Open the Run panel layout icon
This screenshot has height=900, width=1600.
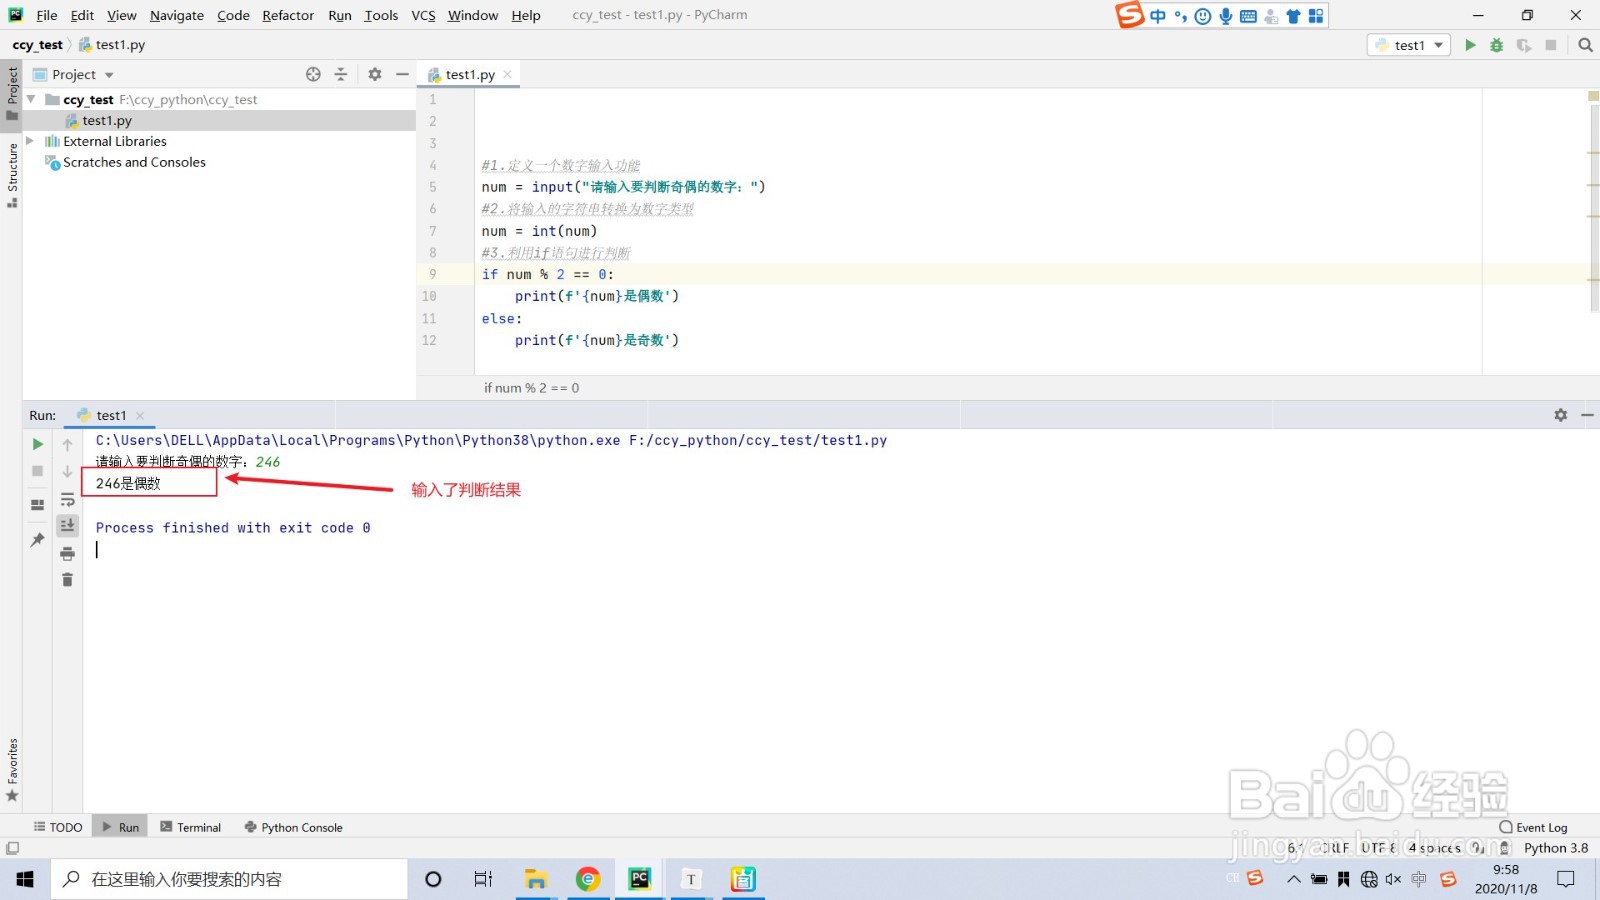click(x=38, y=505)
